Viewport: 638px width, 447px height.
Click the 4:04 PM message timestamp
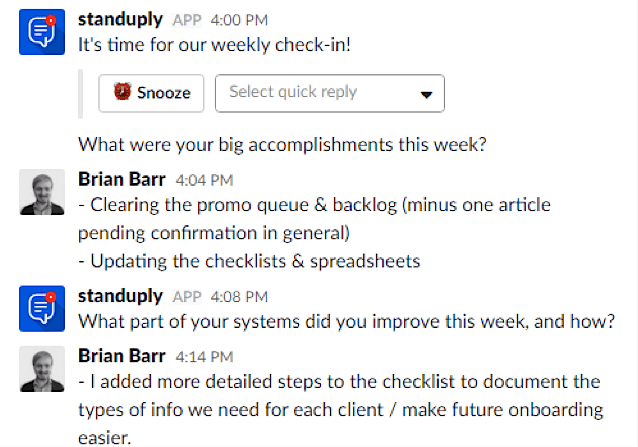click(204, 180)
